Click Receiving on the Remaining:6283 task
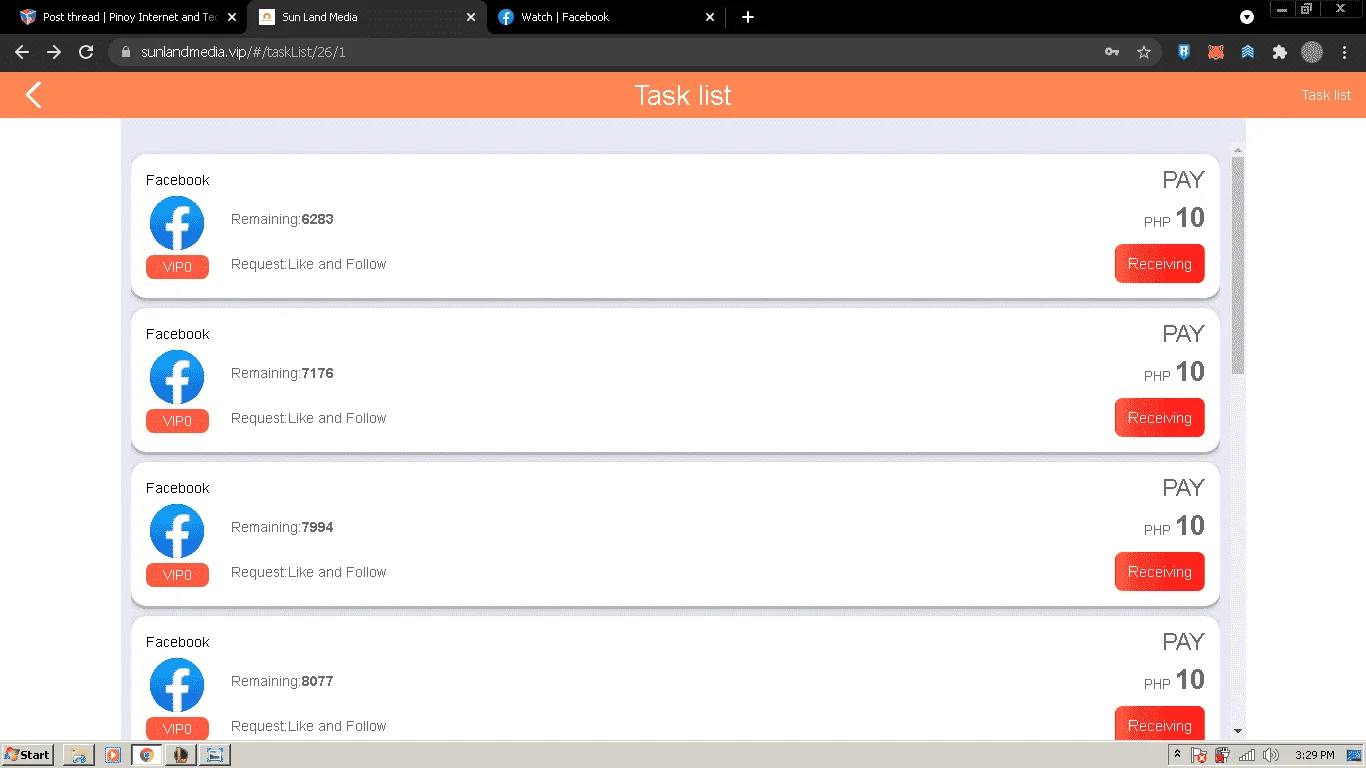 1160,264
